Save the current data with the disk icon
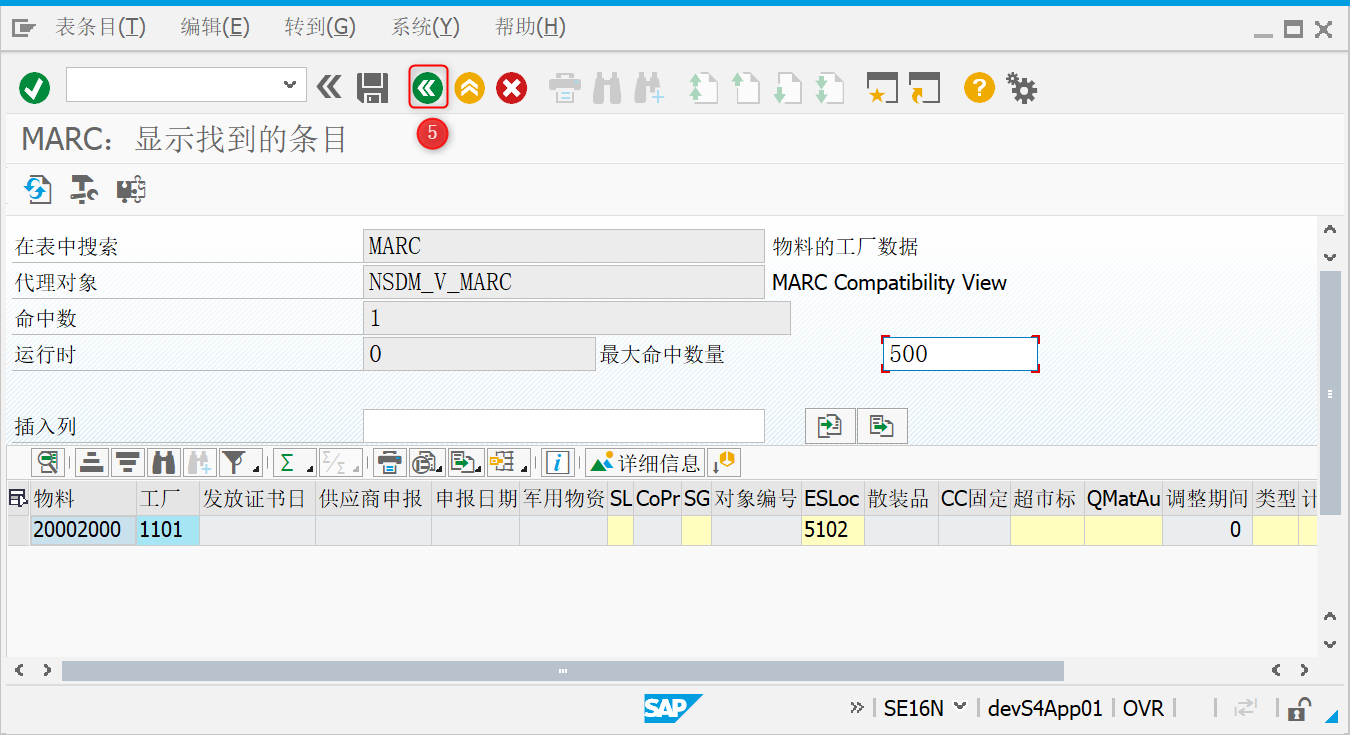 pos(371,88)
